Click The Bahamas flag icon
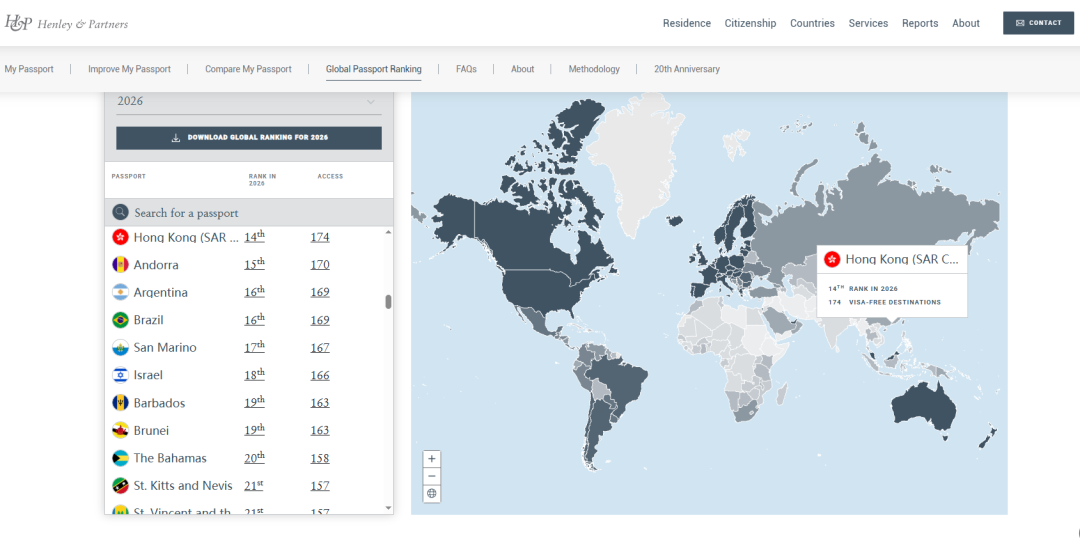Image resolution: width=1080 pixels, height=541 pixels. click(x=121, y=458)
